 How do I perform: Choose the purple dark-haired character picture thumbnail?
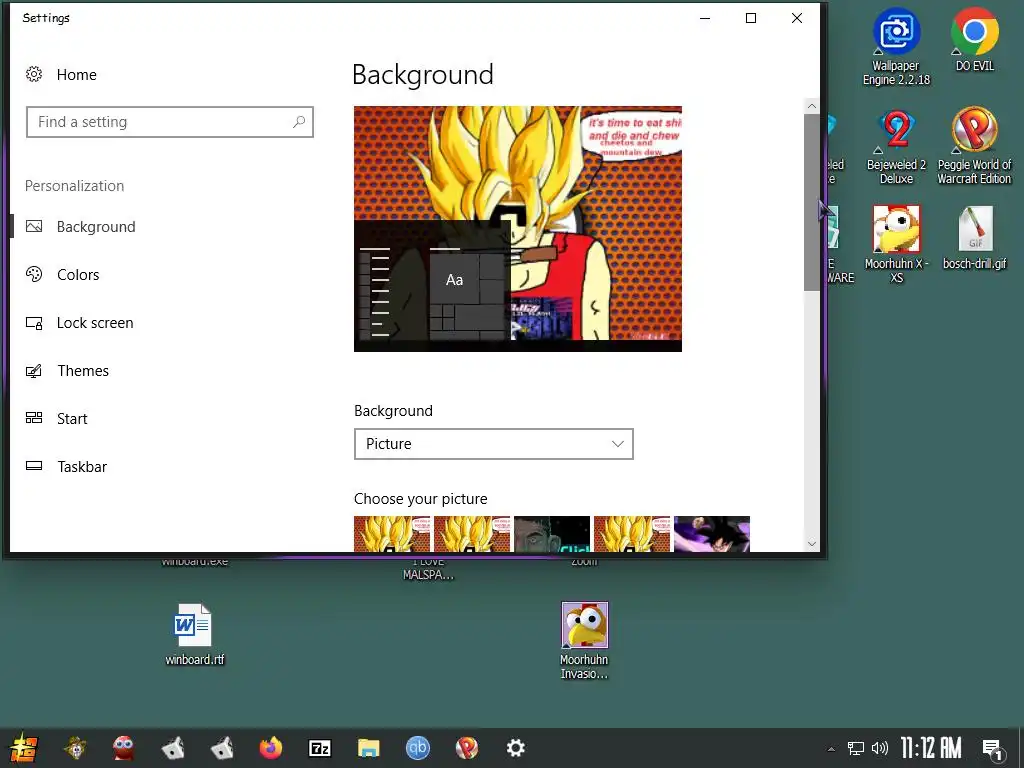[712, 534]
